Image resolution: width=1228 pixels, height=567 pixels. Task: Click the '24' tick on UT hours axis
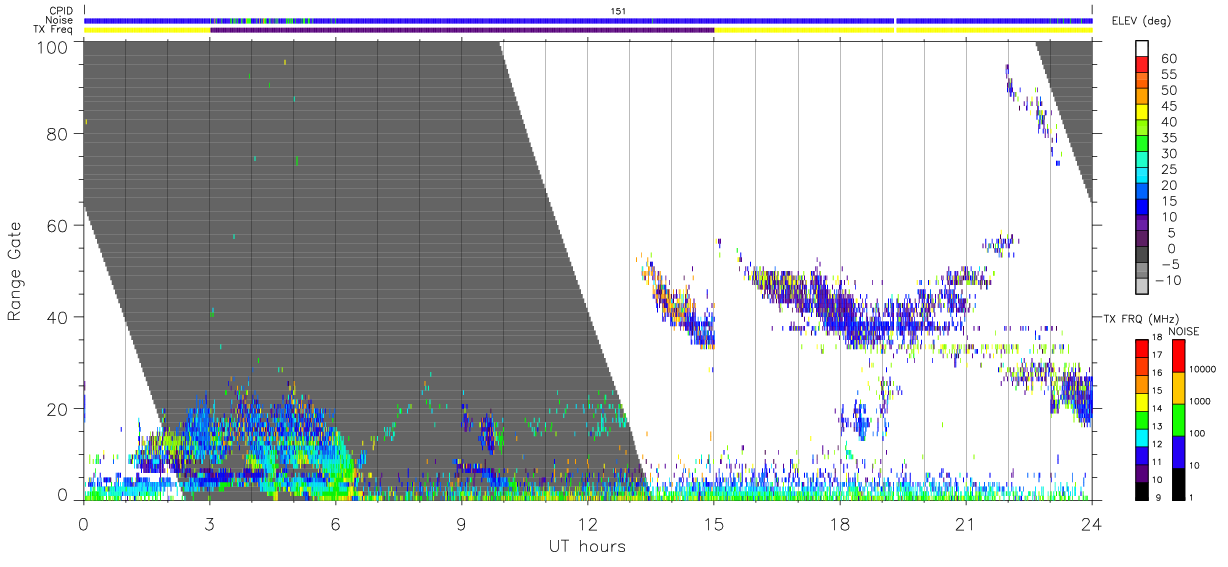1091,523
